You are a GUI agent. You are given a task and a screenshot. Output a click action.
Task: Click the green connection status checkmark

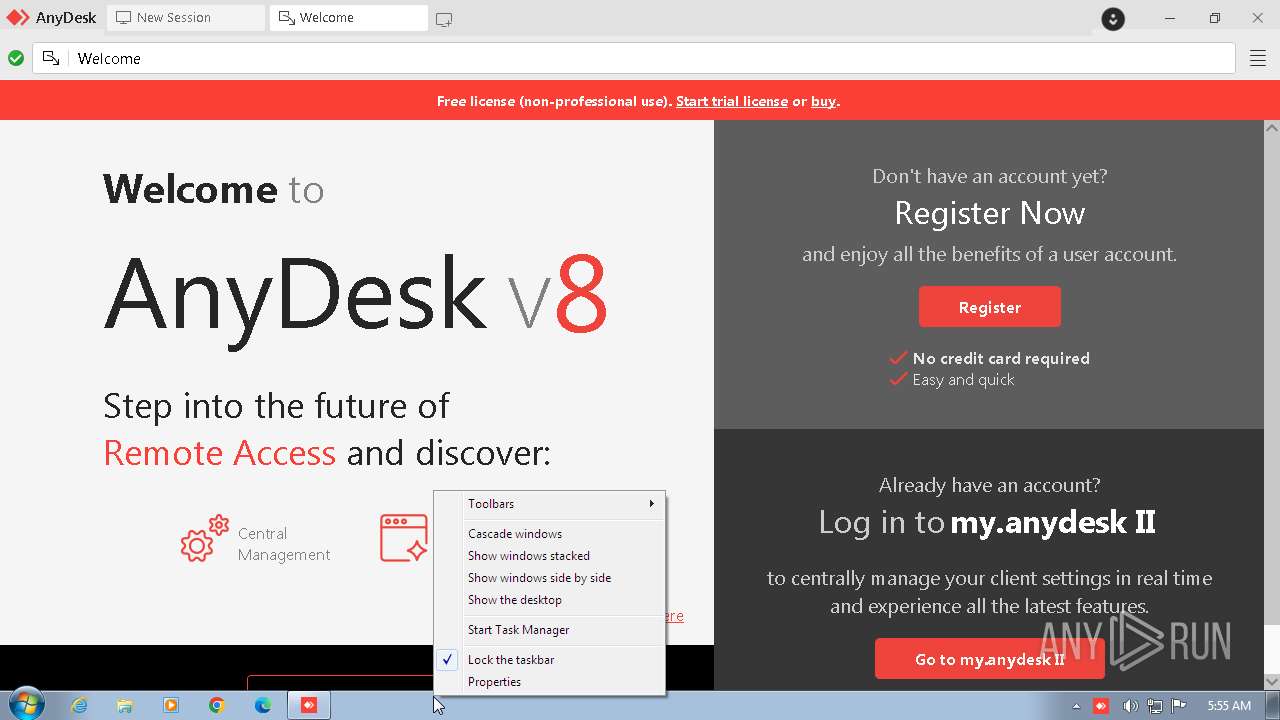click(x=16, y=59)
